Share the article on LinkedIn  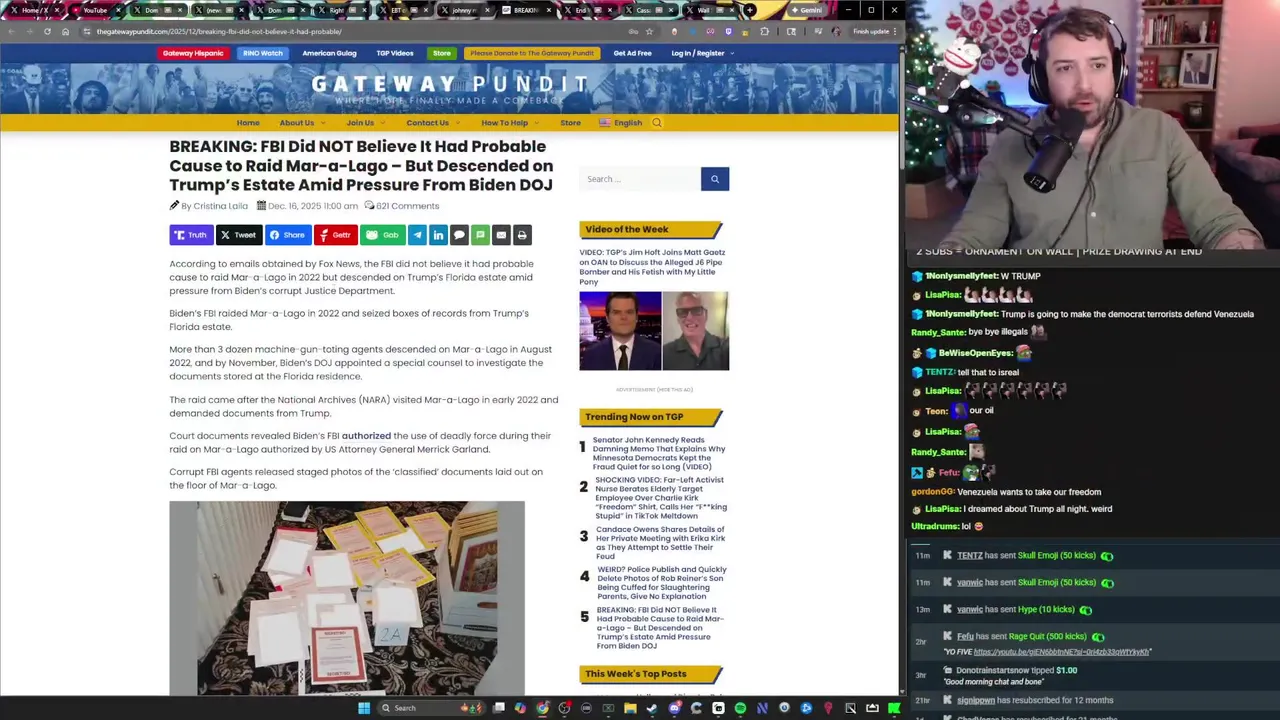point(438,235)
